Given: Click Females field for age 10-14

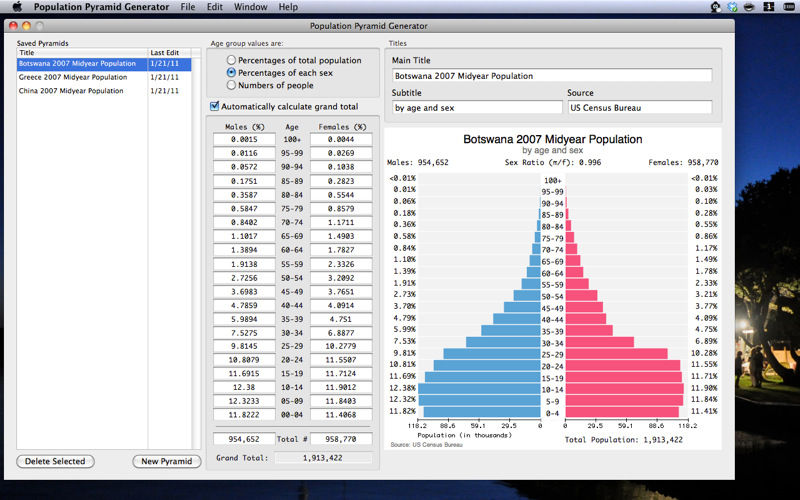Looking at the screenshot, I should [x=341, y=387].
